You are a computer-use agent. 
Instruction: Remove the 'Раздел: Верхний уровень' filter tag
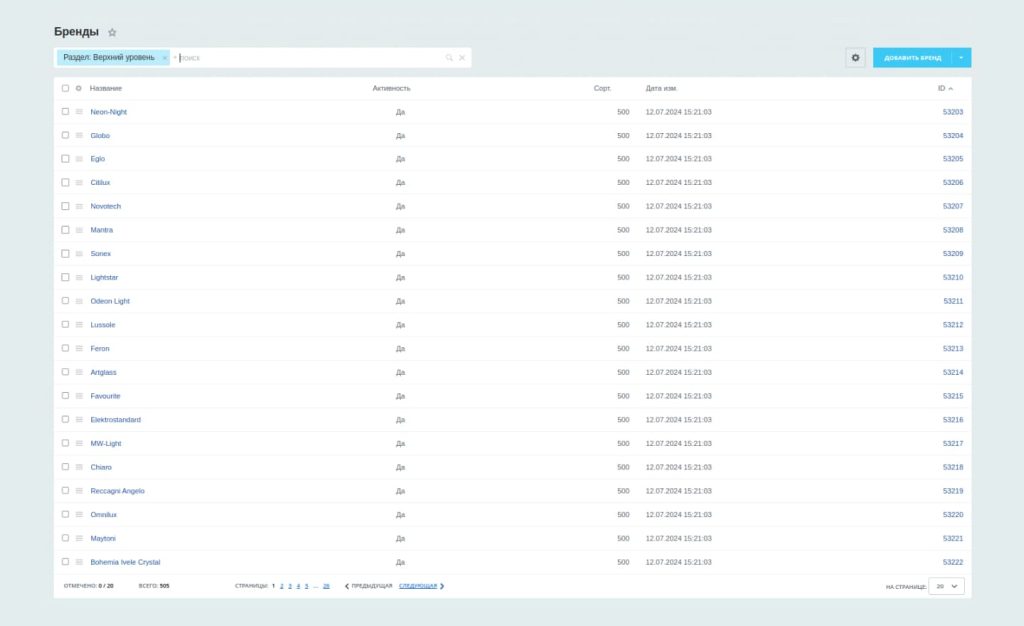tap(165, 57)
